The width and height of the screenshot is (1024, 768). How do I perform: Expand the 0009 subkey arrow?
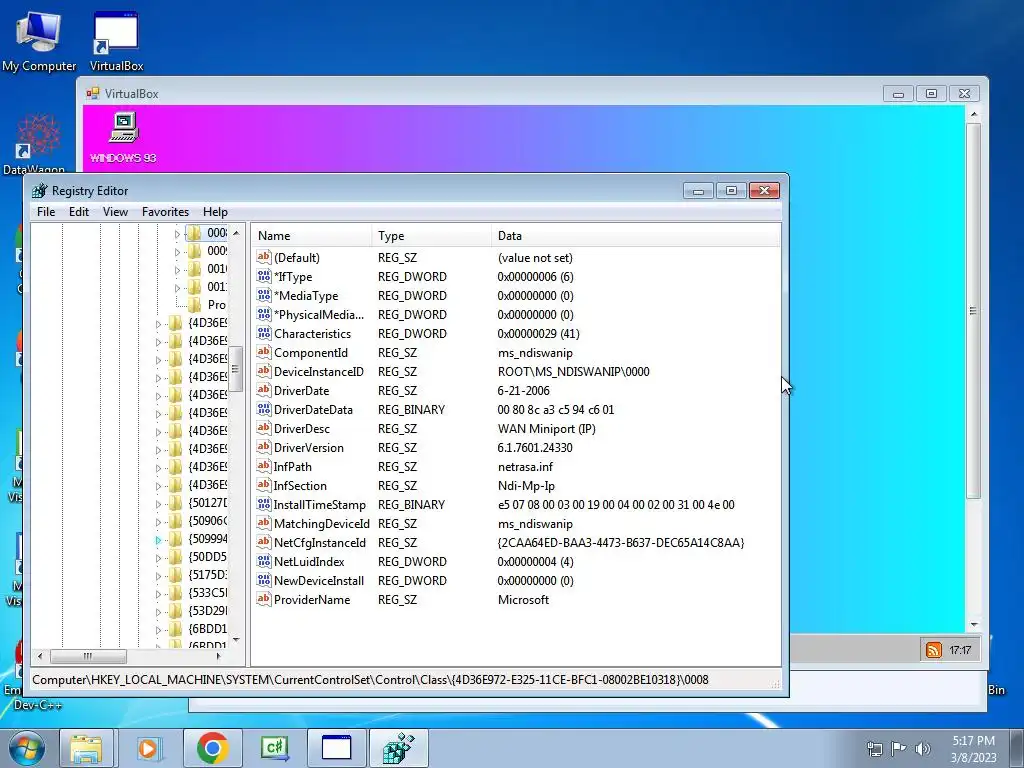(177, 251)
